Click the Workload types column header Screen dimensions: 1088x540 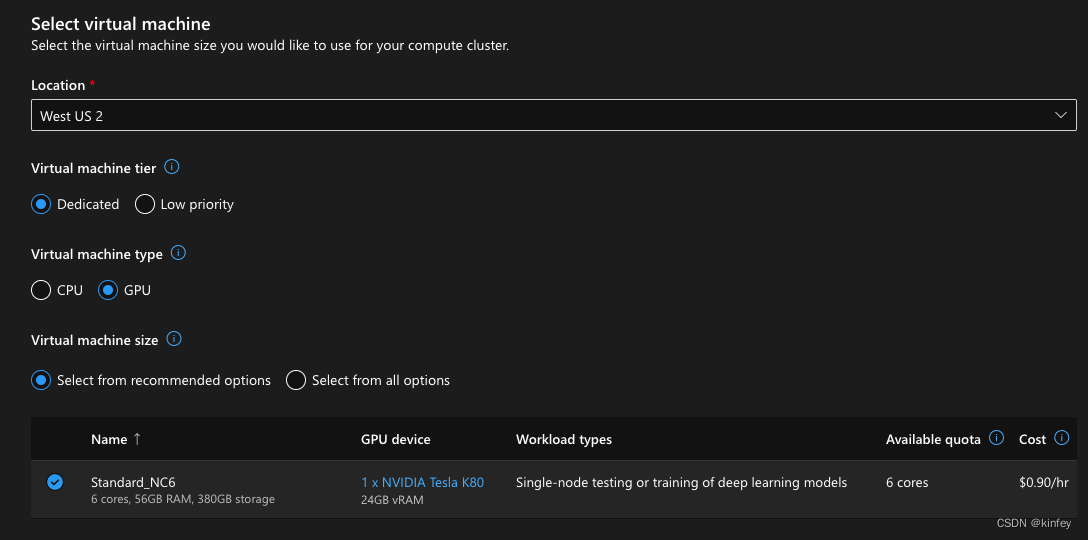pos(563,439)
